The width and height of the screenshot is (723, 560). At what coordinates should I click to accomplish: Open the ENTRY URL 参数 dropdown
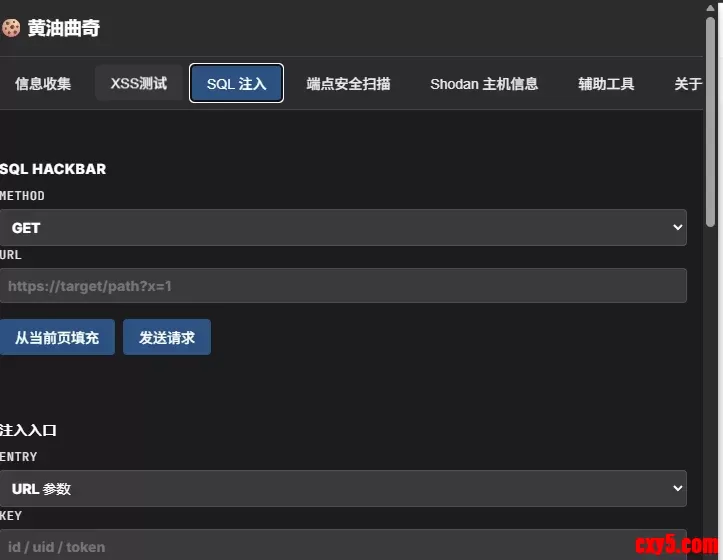click(x=343, y=489)
